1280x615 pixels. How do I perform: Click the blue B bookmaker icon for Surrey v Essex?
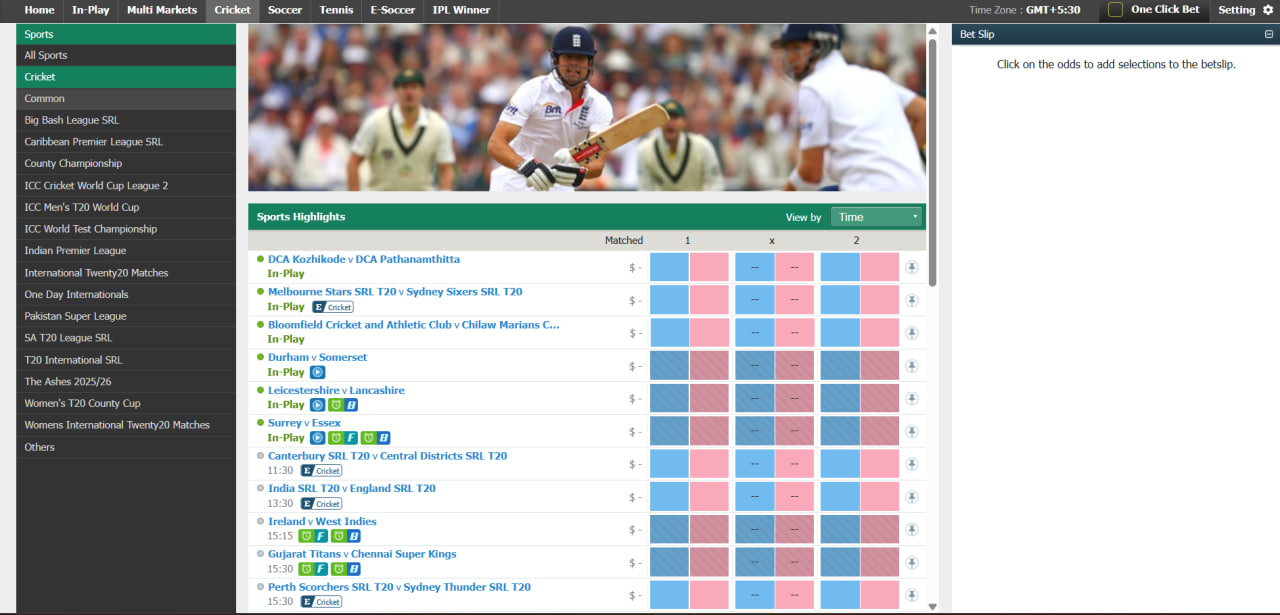pos(375,438)
